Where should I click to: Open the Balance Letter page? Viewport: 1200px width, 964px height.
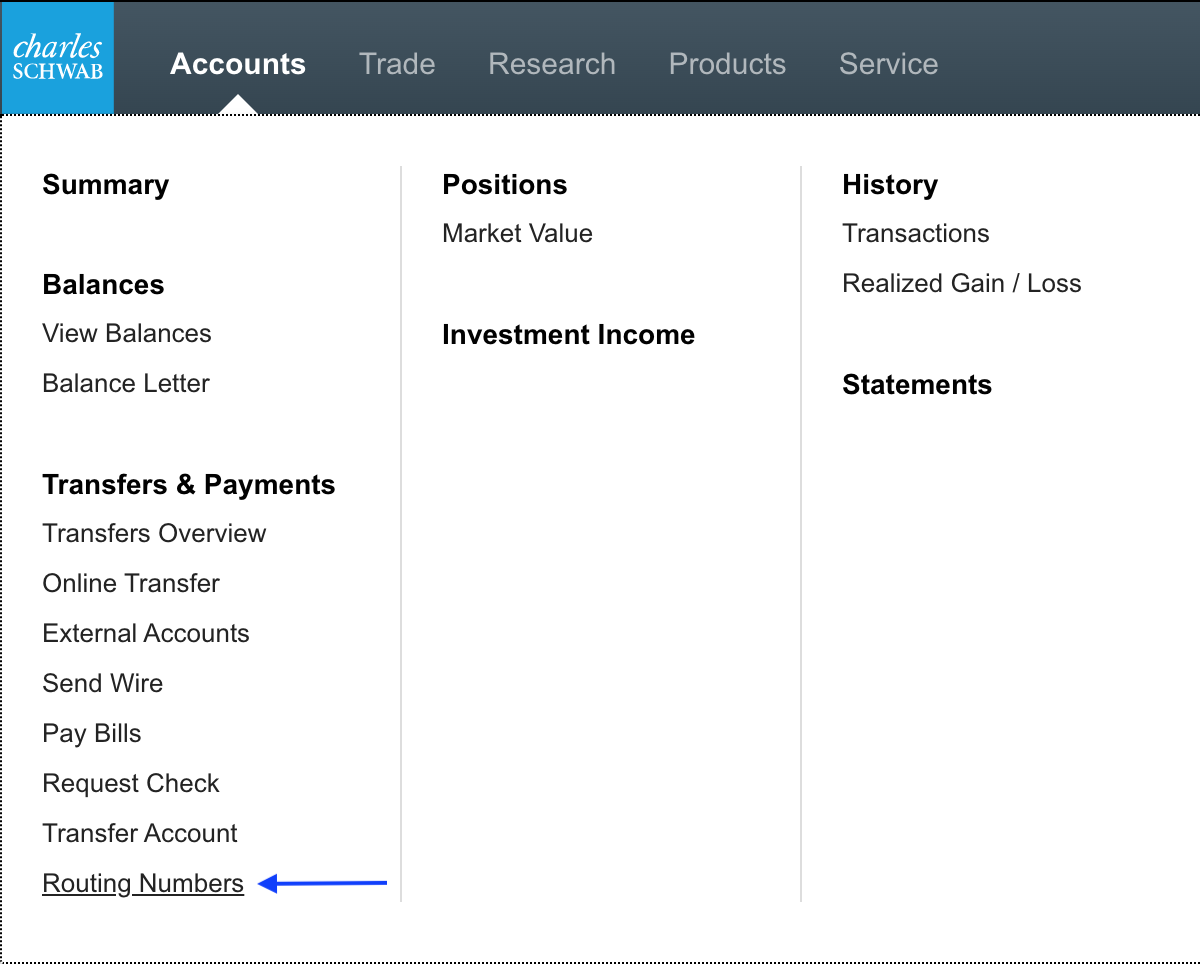pos(125,383)
